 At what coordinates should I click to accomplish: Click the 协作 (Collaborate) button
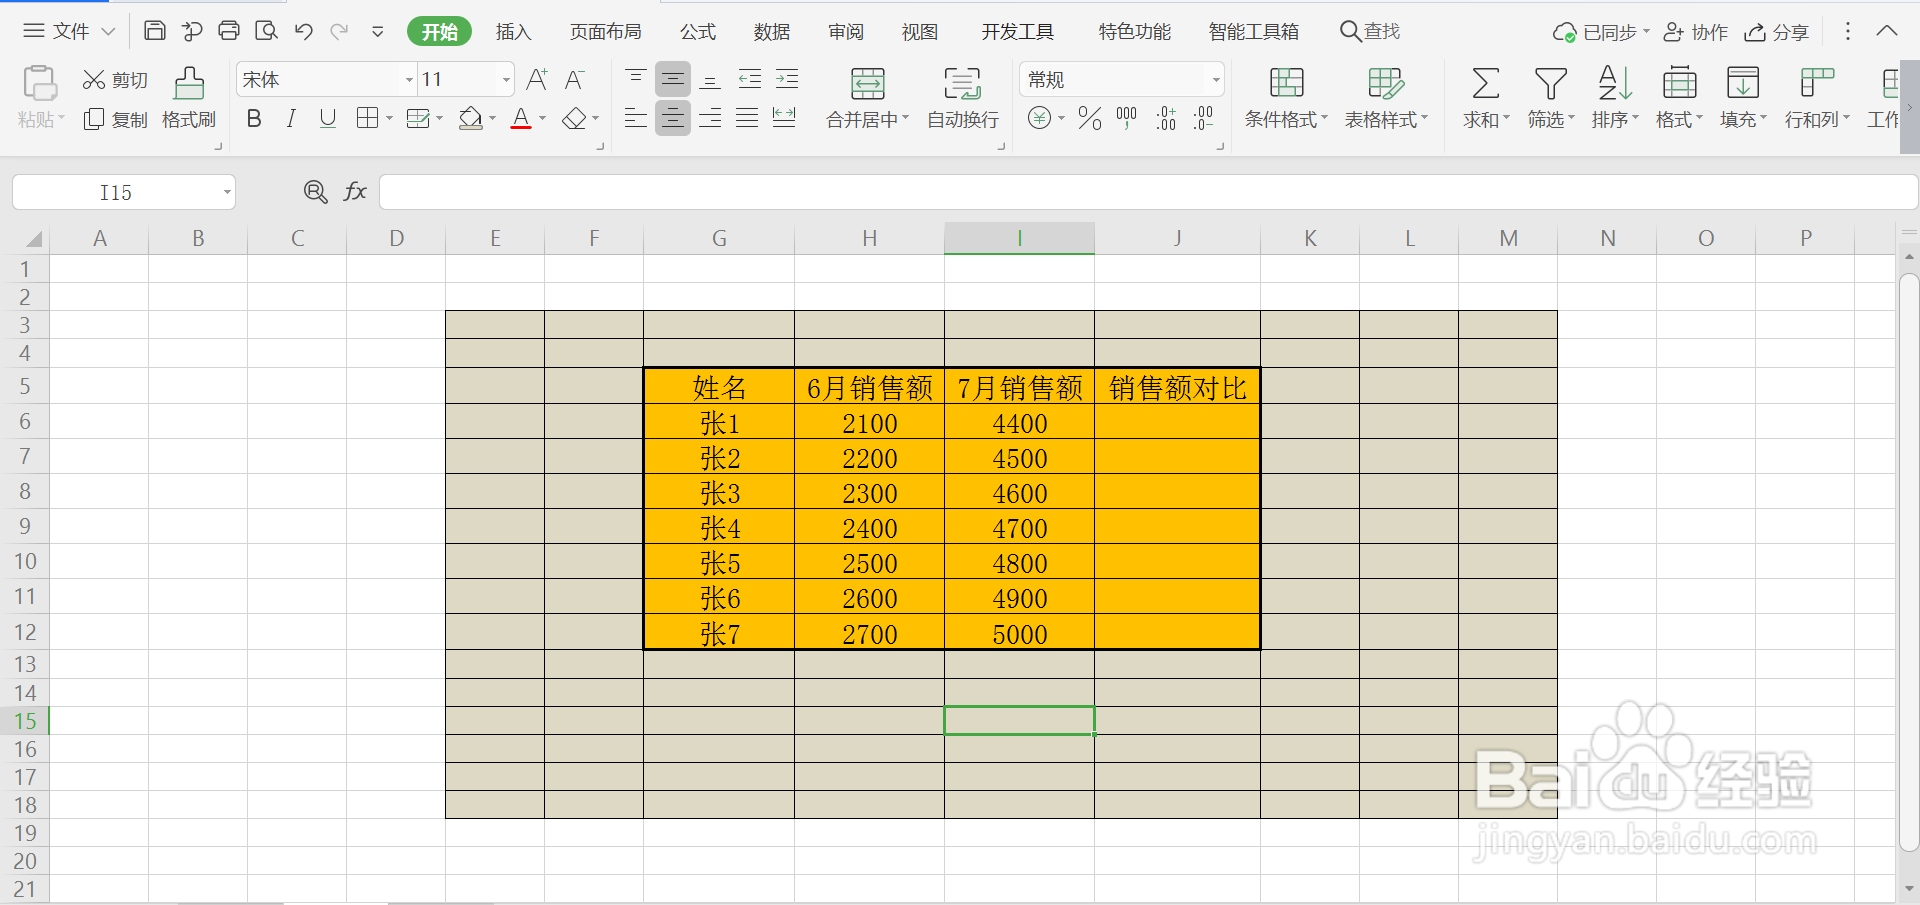click(x=1697, y=31)
